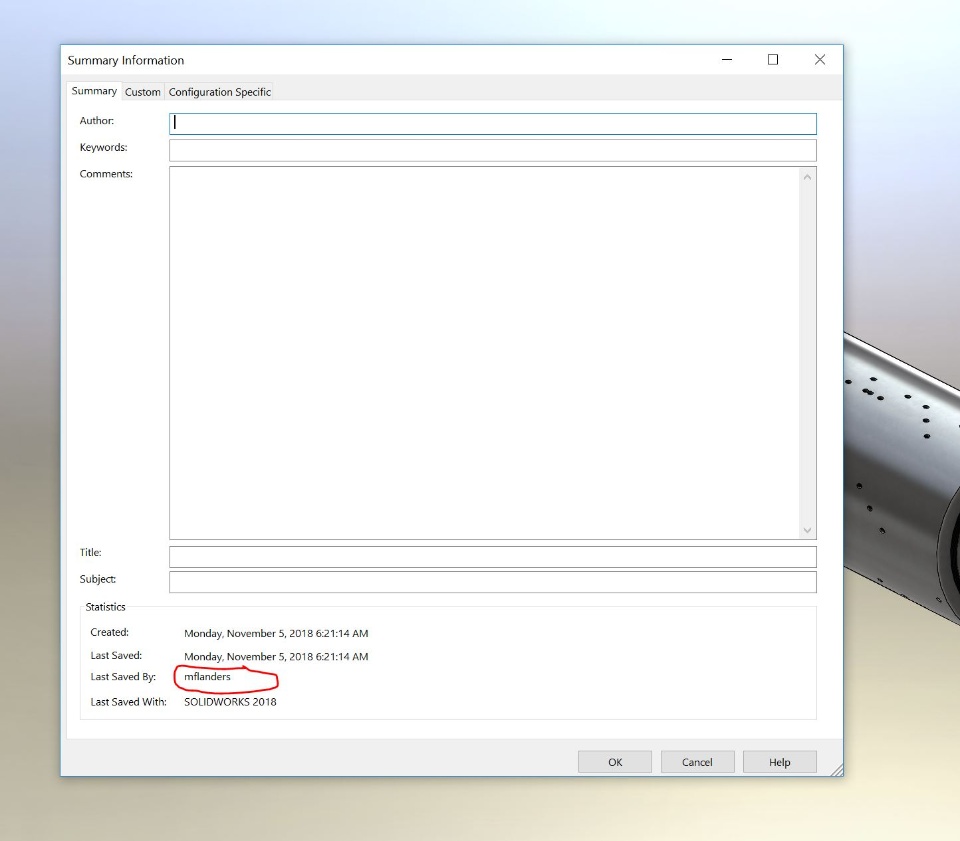Open the Configuration Specific tab
Image resolution: width=960 pixels, height=841 pixels.
tap(219, 92)
